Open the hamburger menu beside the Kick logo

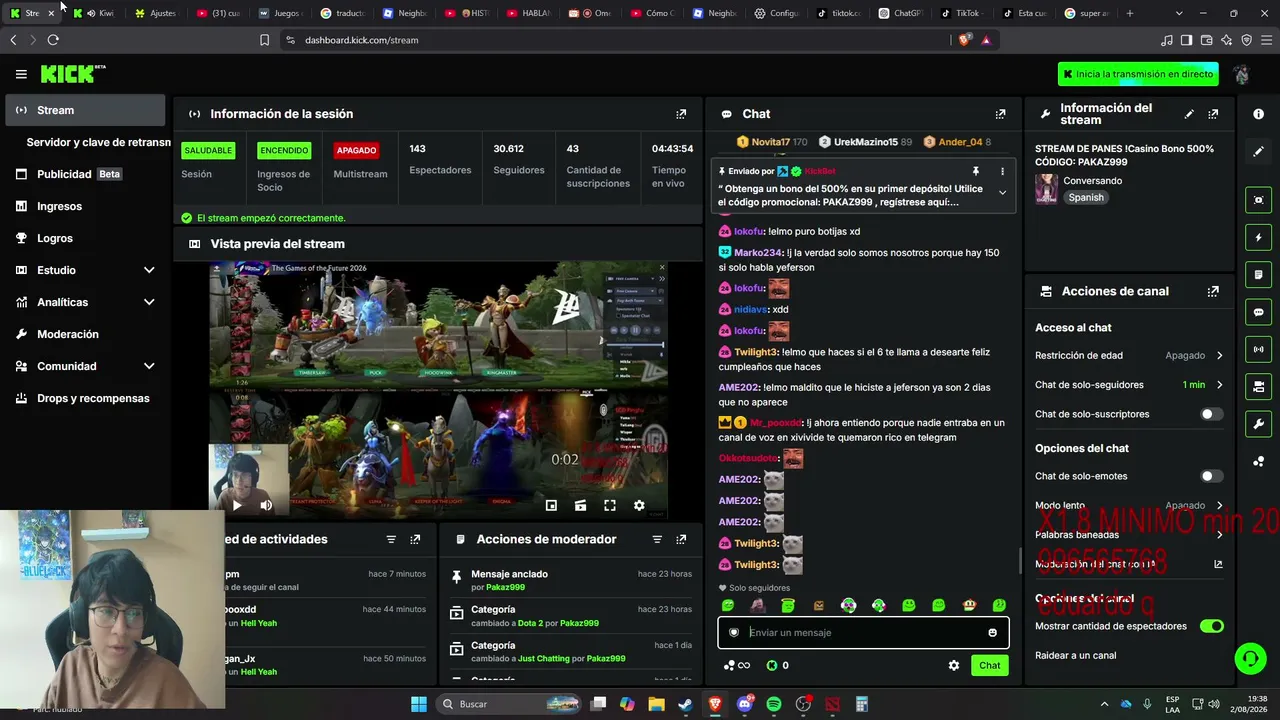pyautogui.click(x=21, y=74)
